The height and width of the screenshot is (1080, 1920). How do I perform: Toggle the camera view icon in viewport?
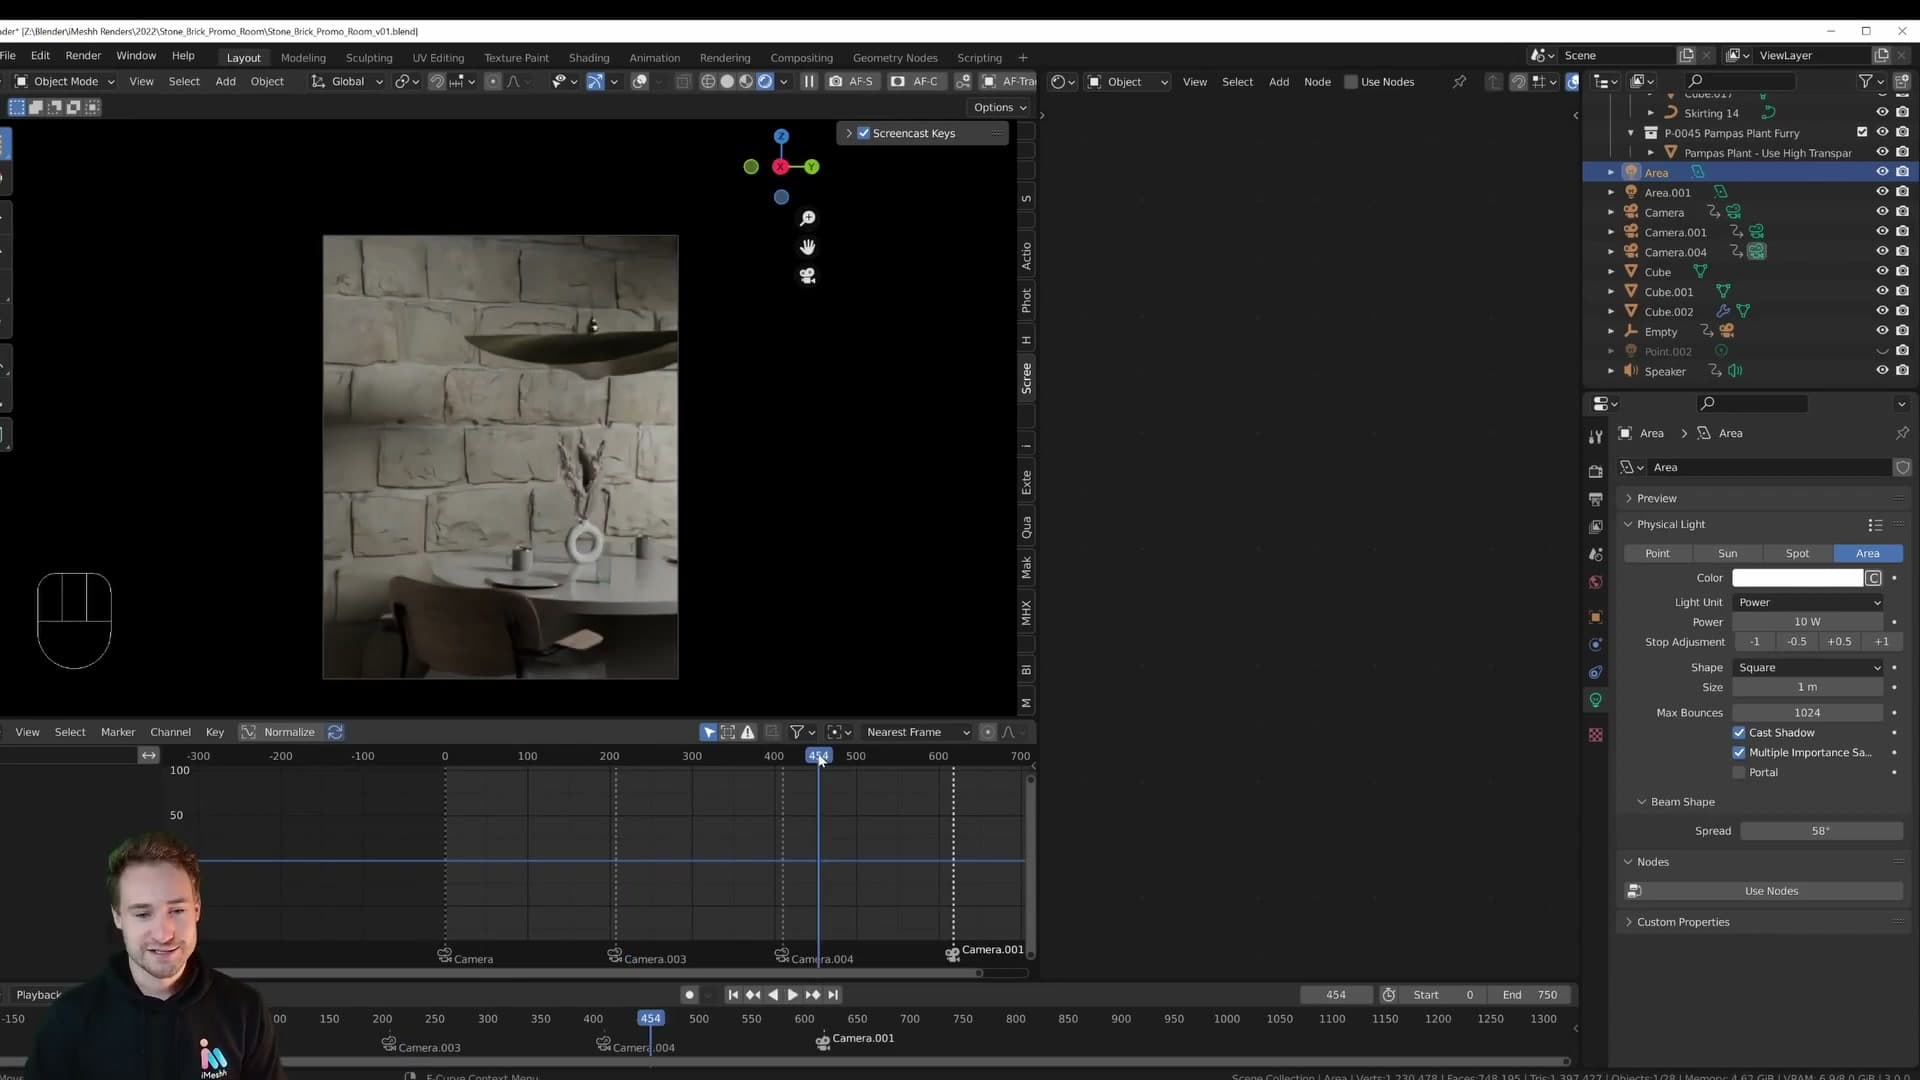tap(808, 276)
